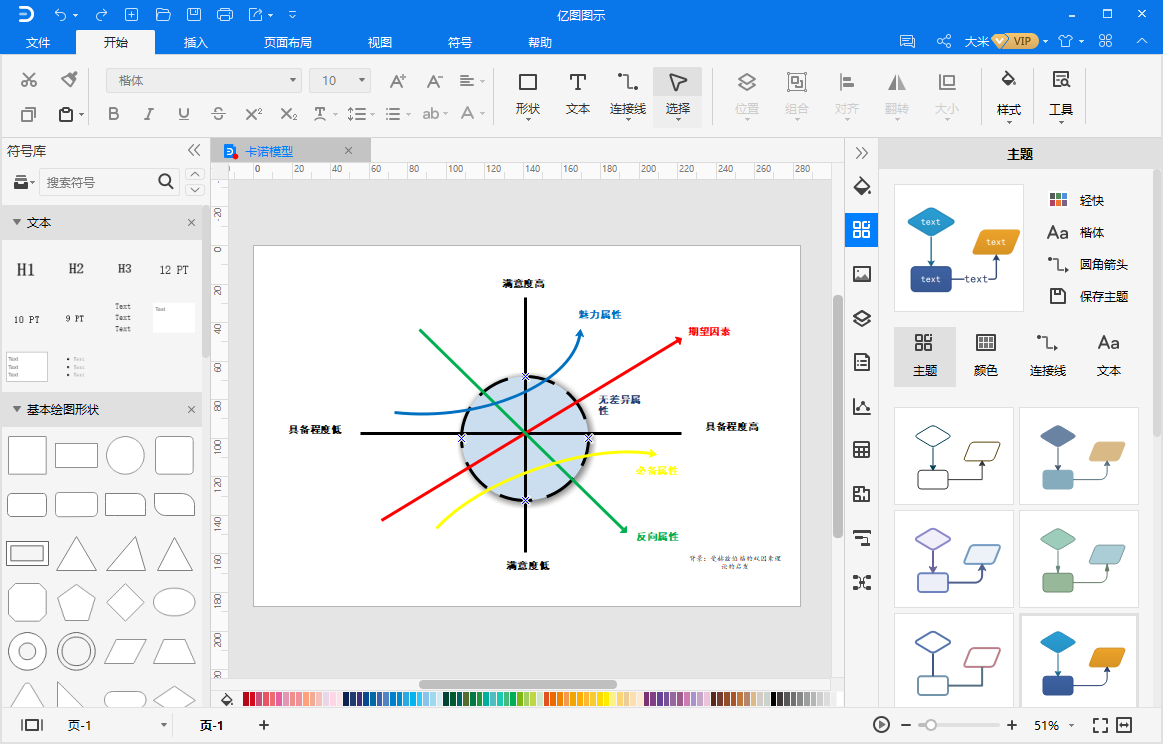1163x744 pixels.
Task: Toggle italic text formatting
Action: [x=148, y=113]
